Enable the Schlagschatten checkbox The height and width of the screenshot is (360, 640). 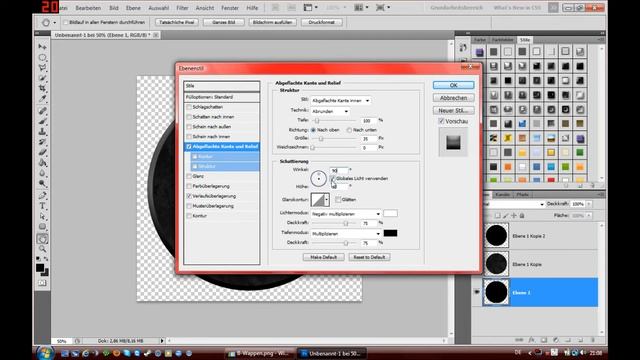(x=189, y=107)
